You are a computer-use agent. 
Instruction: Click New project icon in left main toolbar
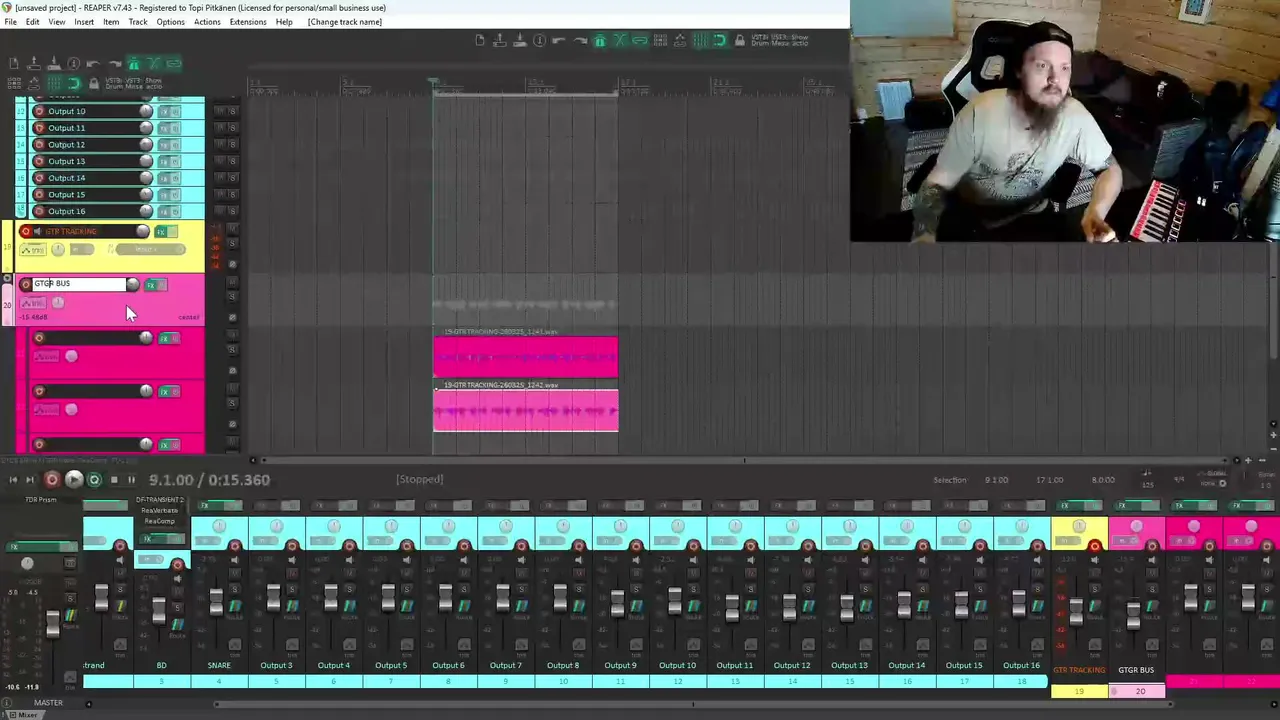(14, 63)
